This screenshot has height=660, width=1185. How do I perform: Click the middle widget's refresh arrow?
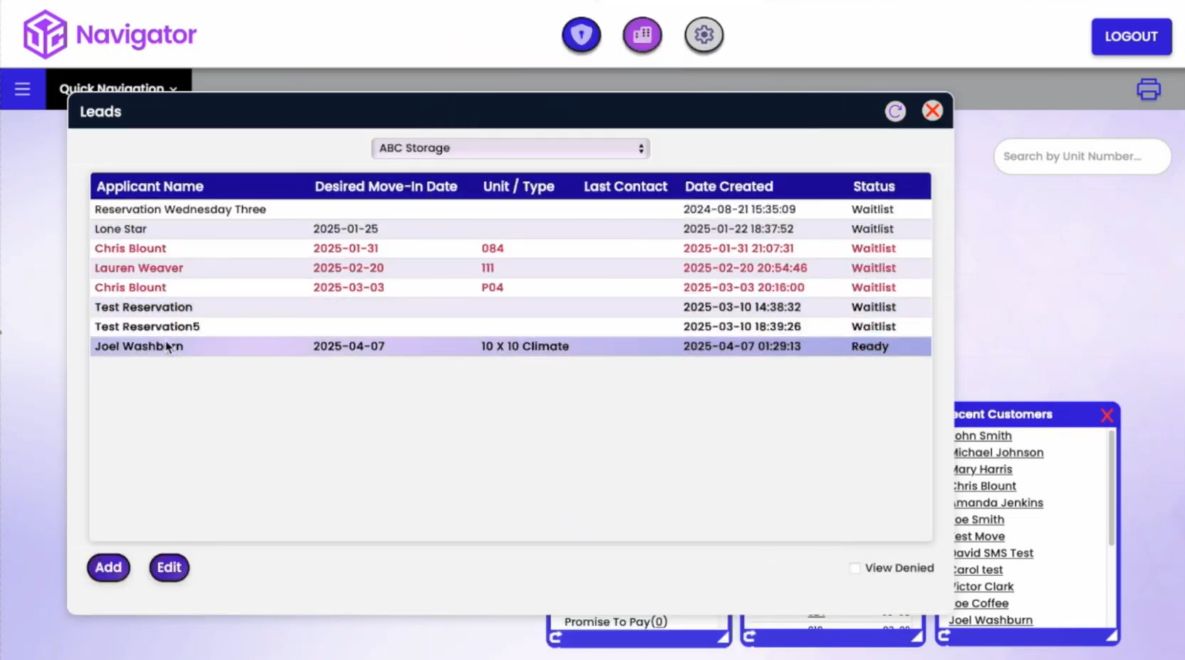point(750,637)
